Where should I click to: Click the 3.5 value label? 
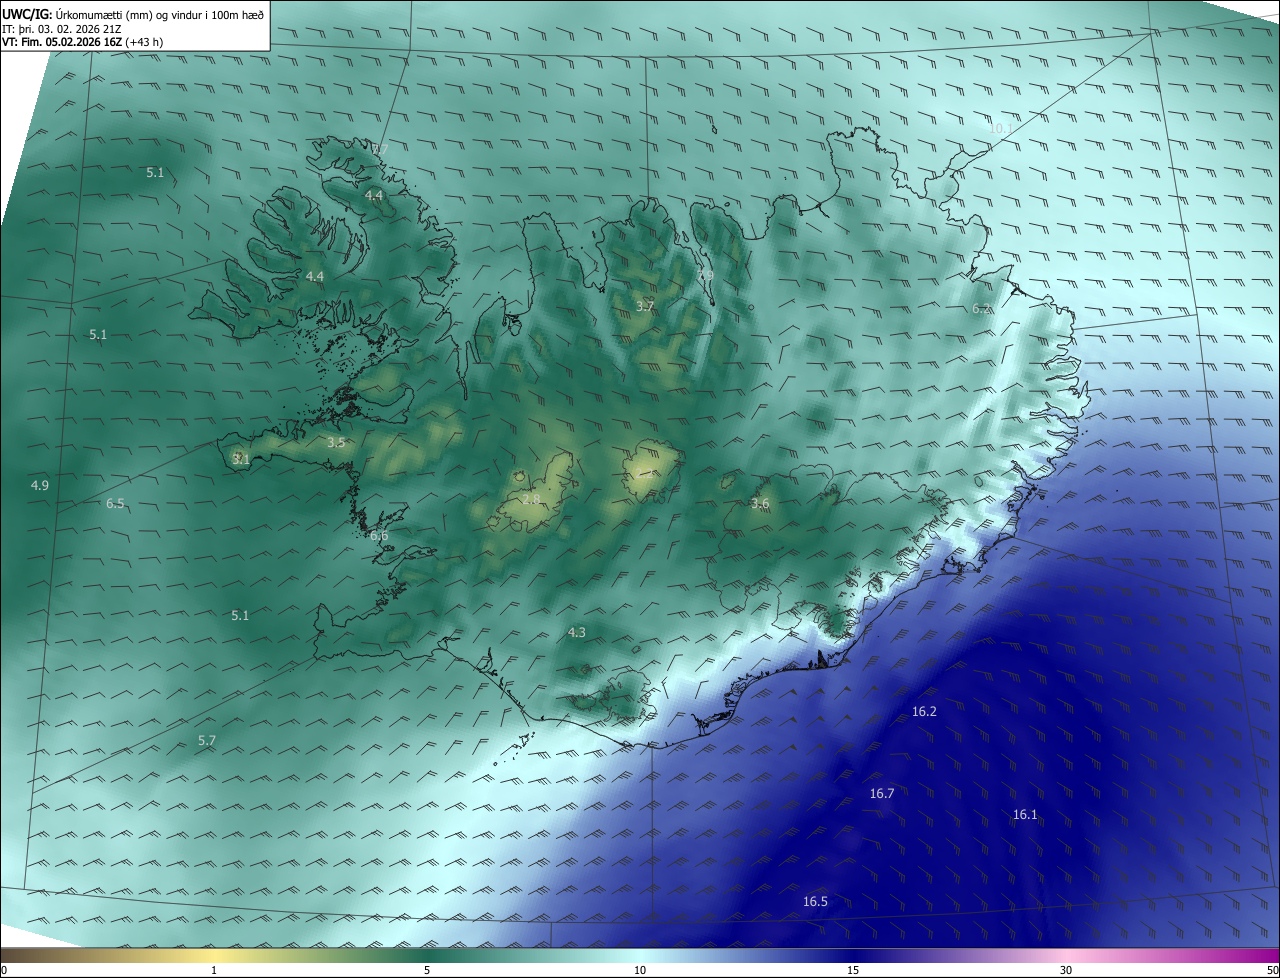pos(336,442)
